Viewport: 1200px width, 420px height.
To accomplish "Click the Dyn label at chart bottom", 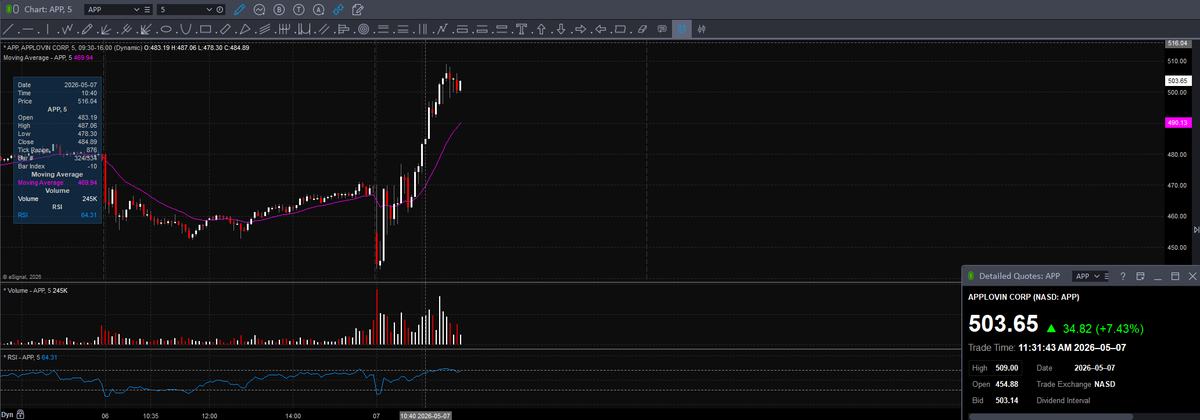I will click(6, 414).
